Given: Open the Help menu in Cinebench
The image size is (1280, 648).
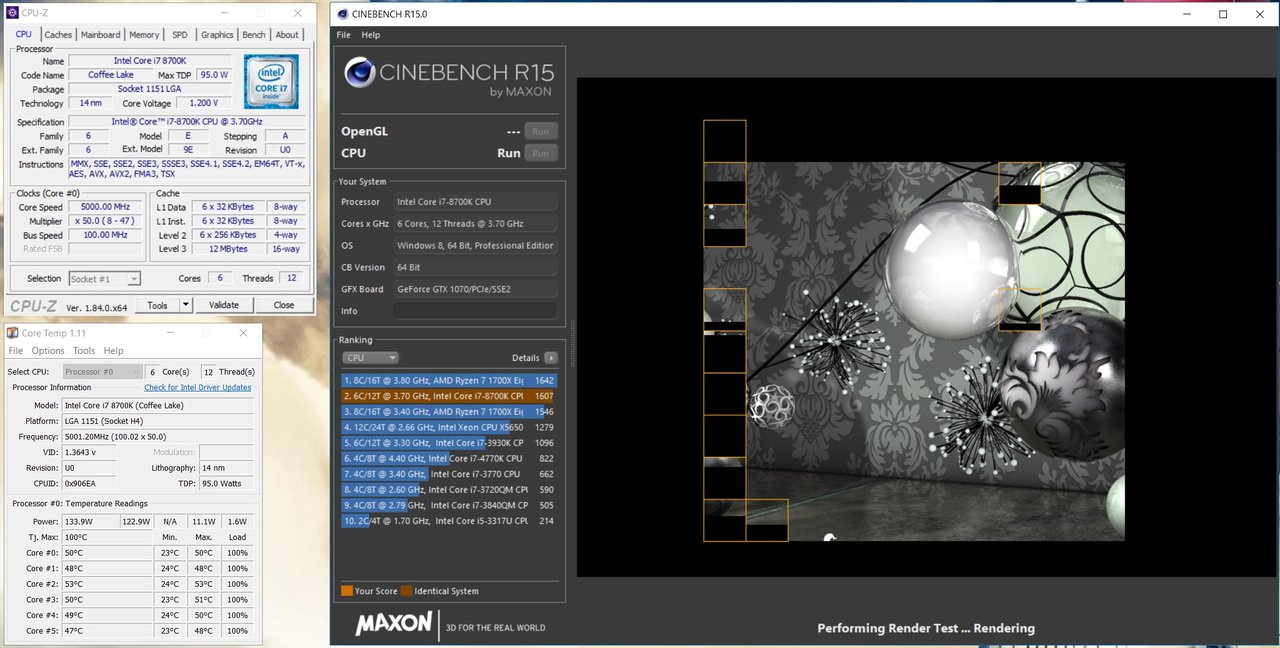Looking at the screenshot, I should coord(370,35).
